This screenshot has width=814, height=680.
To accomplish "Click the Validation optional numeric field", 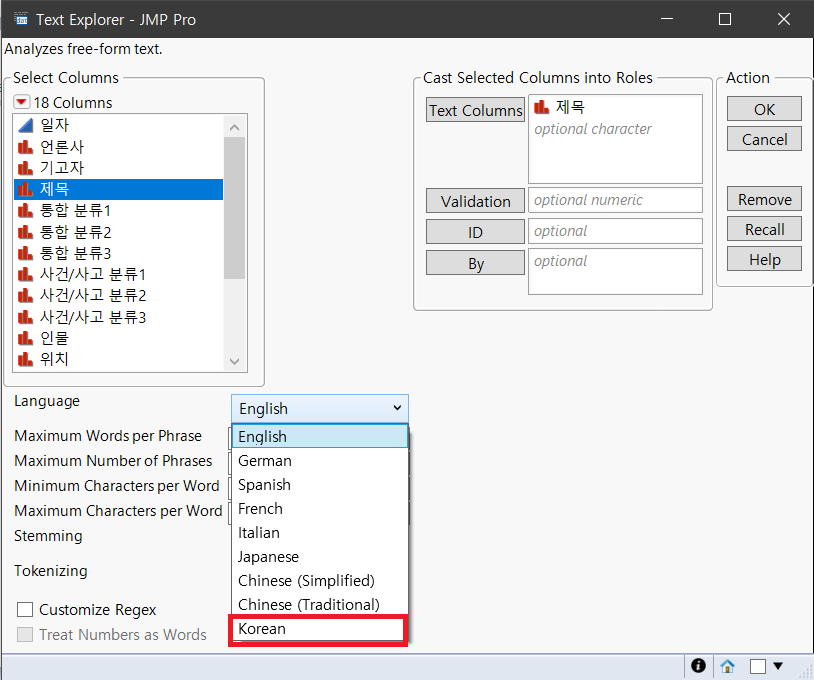I will [x=615, y=200].
